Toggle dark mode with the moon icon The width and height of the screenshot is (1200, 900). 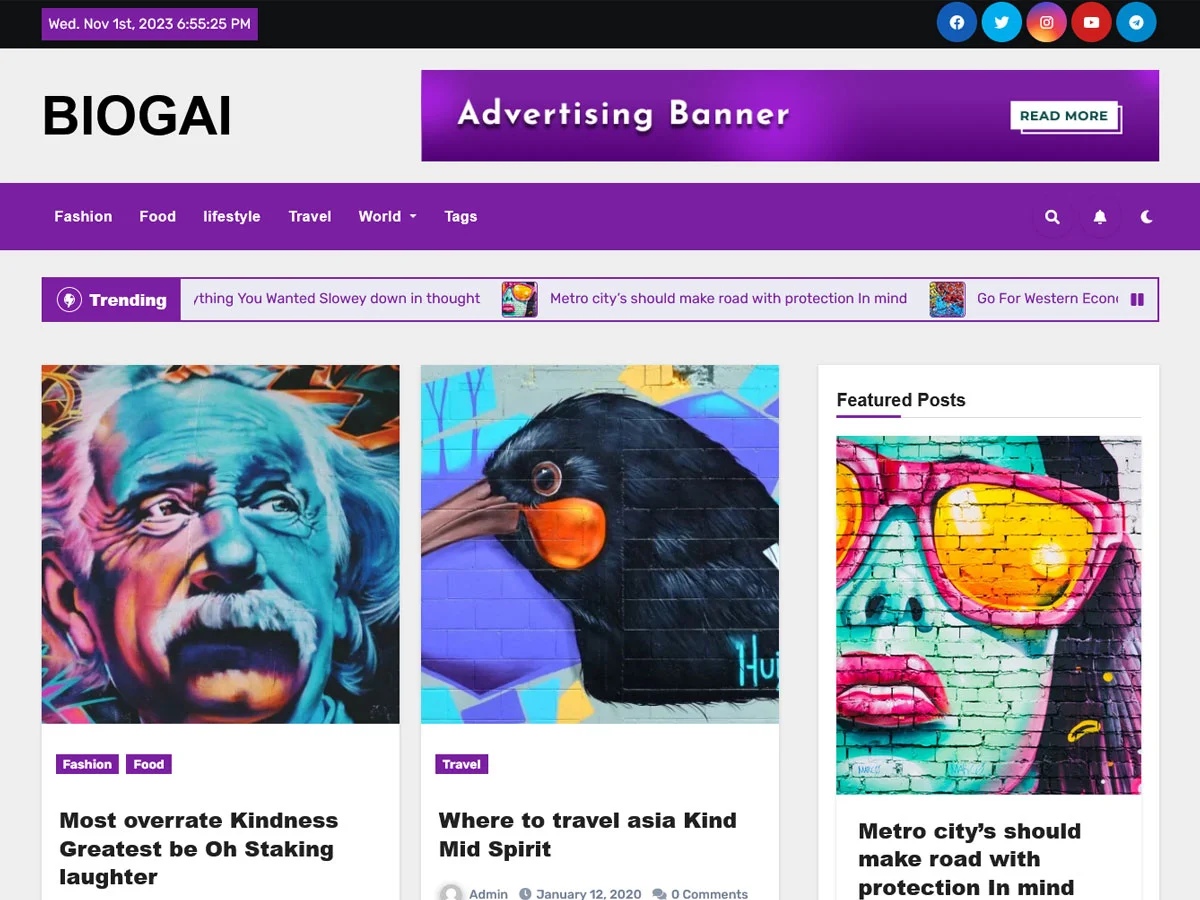tap(1147, 217)
